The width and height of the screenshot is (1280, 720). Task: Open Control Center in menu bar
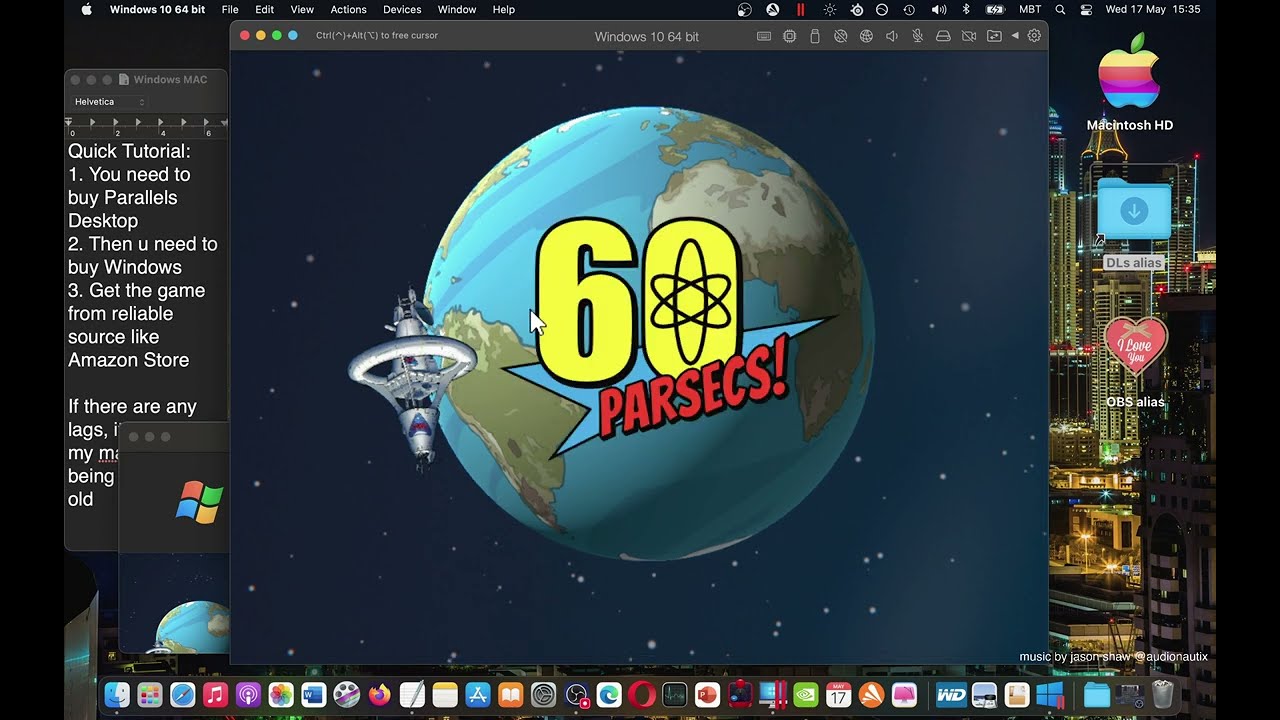tap(1086, 9)
